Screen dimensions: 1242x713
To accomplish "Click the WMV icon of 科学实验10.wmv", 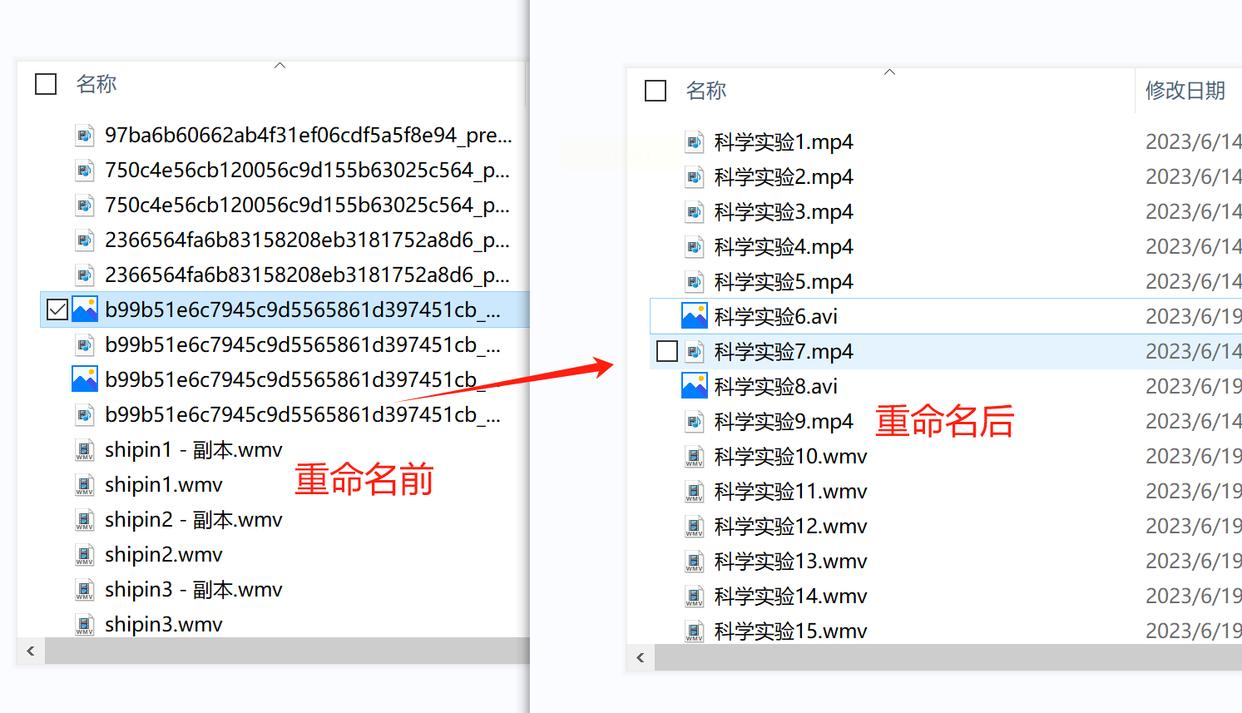I will [694, 457].
